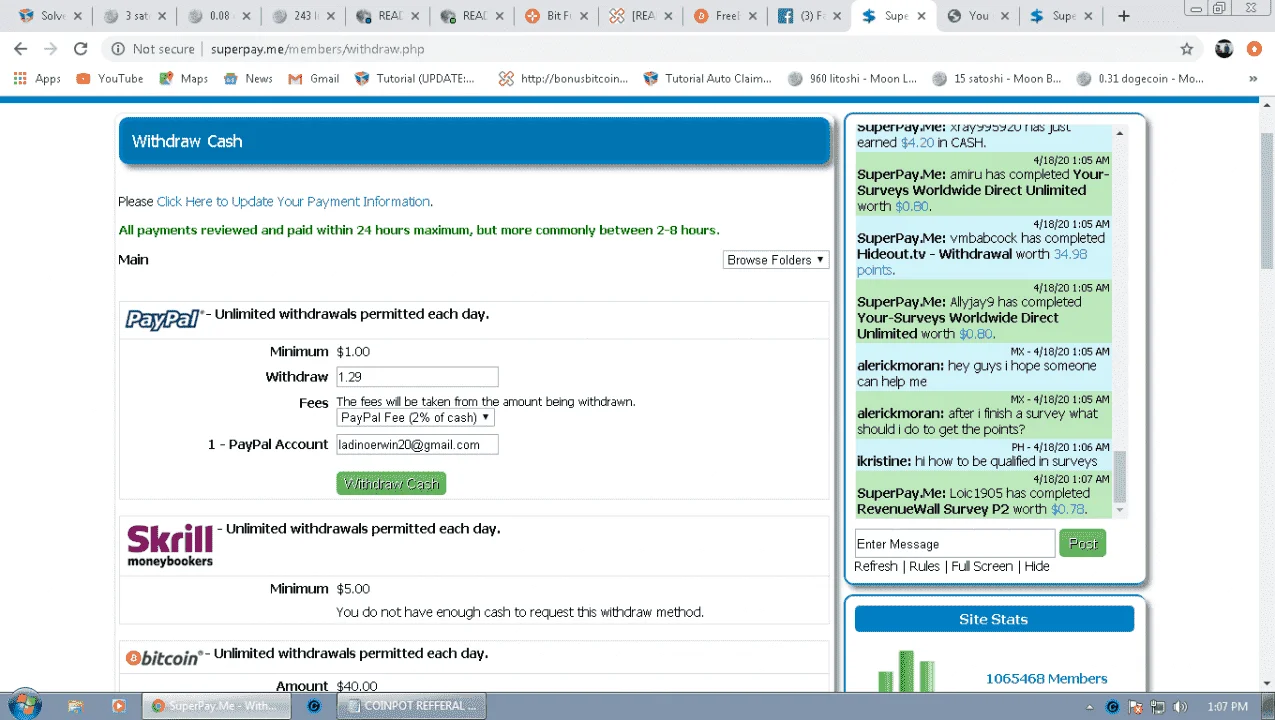Click the Refresh chat link
This screenshot has height=720, width=1275.
876,566
